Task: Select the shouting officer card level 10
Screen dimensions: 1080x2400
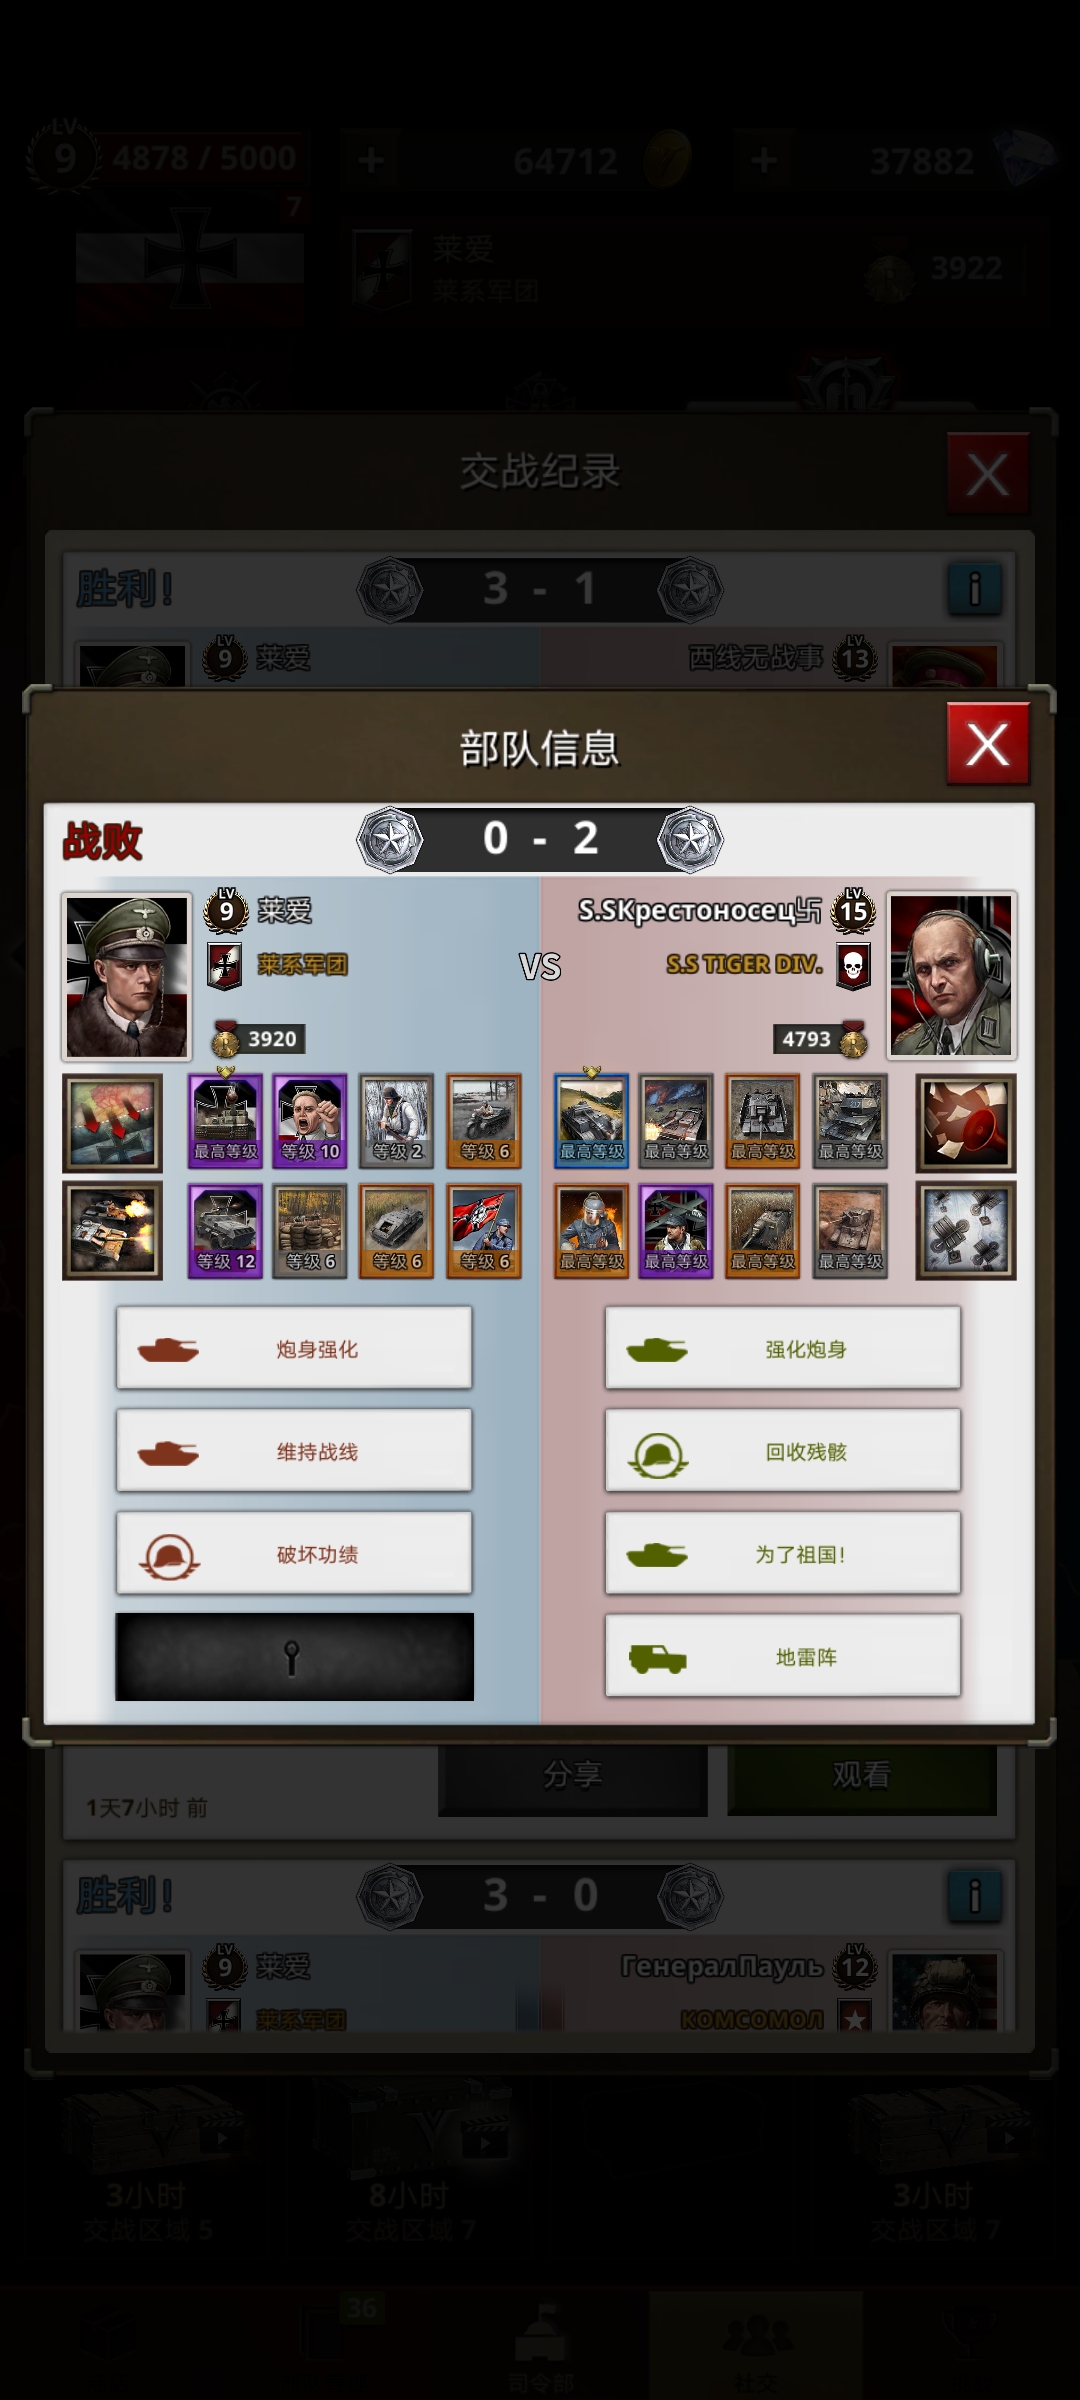Action: point(310,1120)
